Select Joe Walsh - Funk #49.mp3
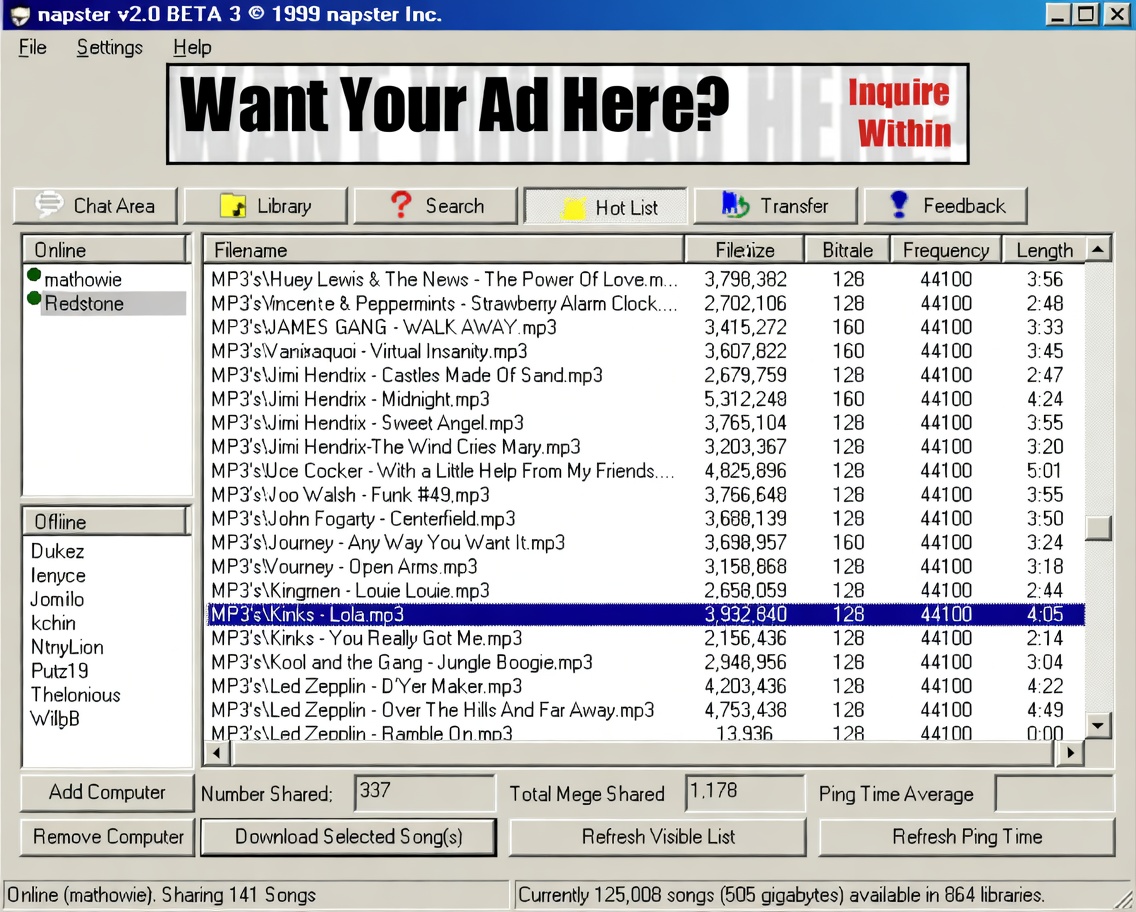 point(645,495)
